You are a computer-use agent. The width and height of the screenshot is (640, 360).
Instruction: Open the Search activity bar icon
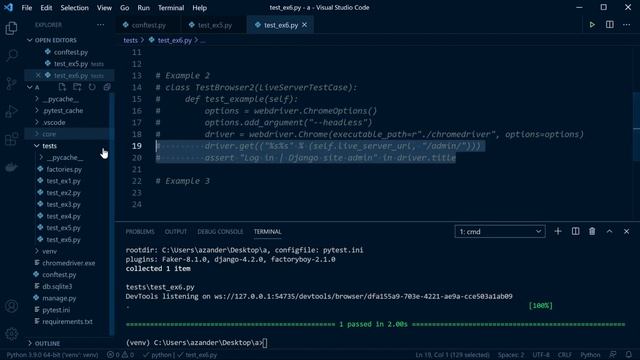point(11,56)
